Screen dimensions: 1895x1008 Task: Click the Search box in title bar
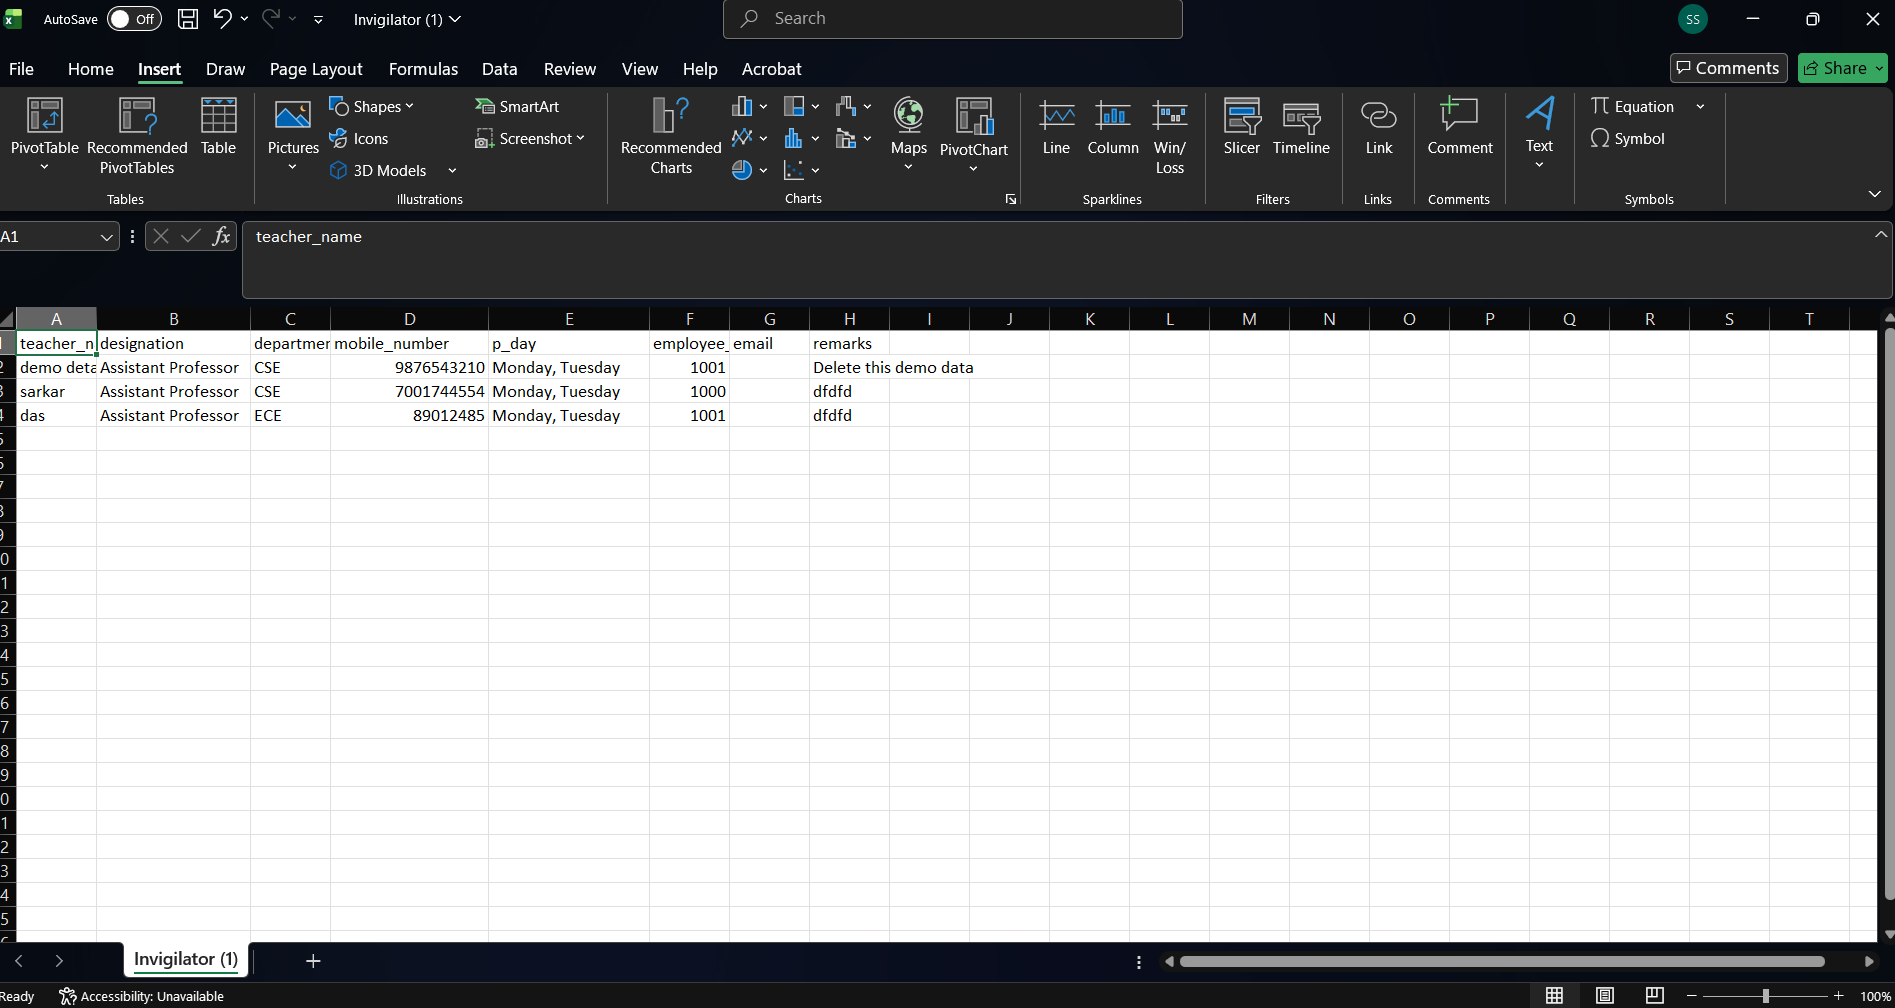952,19
